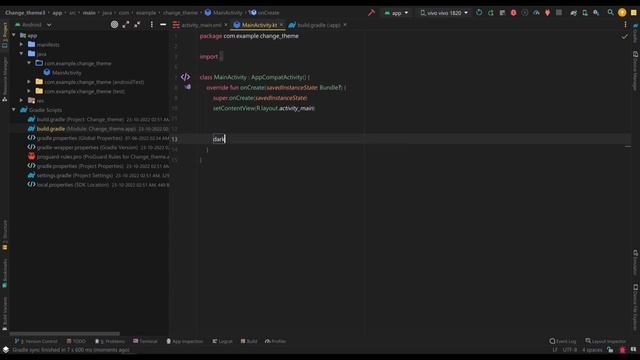The height and width of the screenshot is (360, 640).
Task: Click the Make Project hammer icon
Action: [x=371, y=13]
